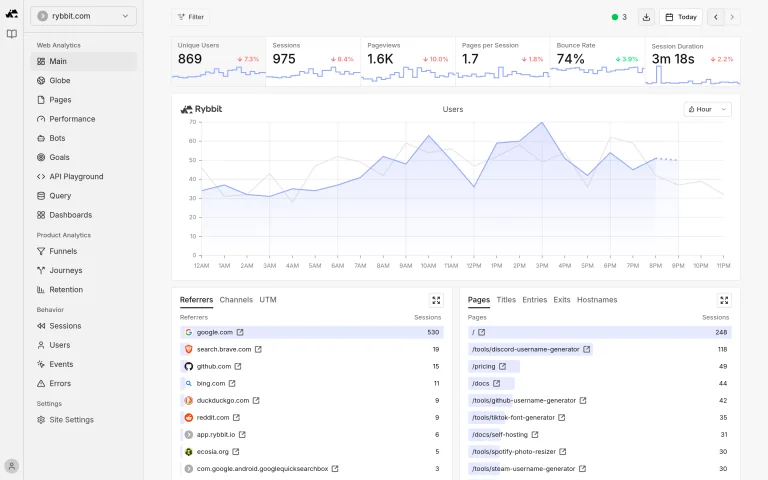The width and height of the screenshot is (768, 480).
Task: Open app.rybbit.io external link icon
Action: pos(242,435)
